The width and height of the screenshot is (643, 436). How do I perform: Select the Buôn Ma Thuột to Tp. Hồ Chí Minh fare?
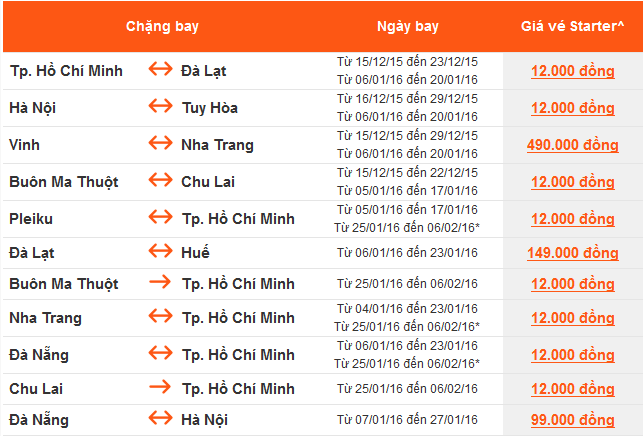[x=572, y=285]
